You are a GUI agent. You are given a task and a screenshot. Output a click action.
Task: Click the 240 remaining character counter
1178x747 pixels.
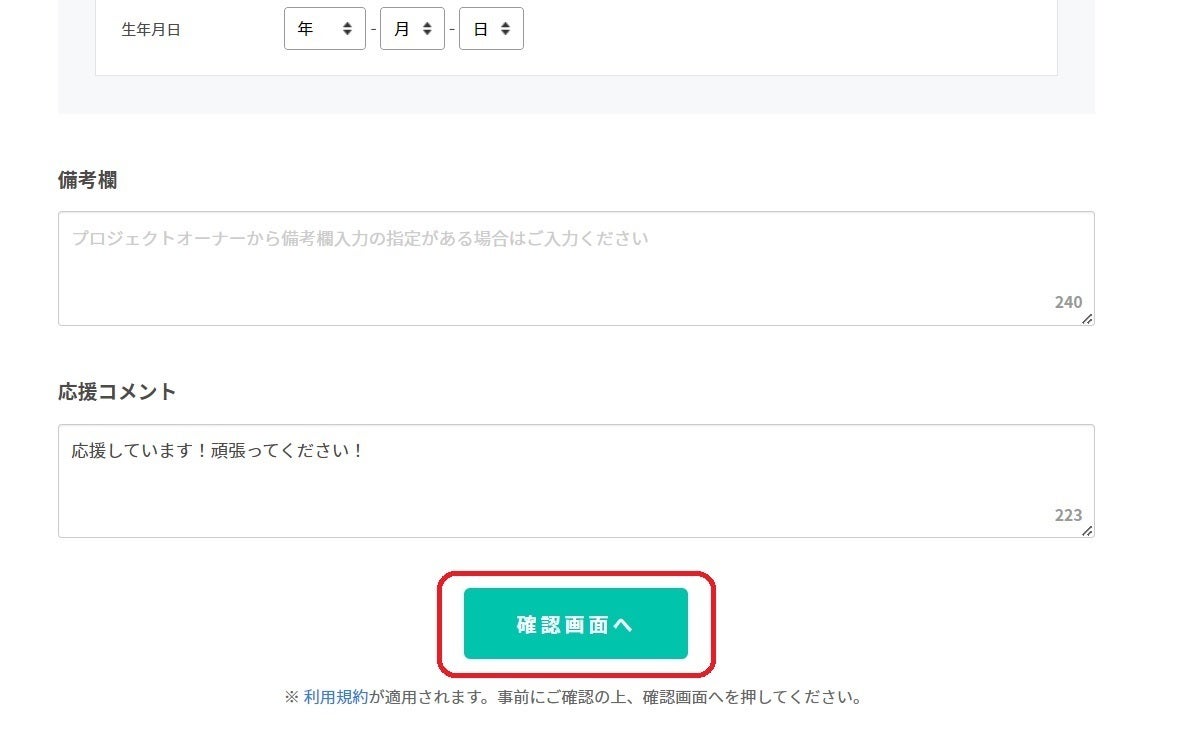click(x=1068, y=302)
